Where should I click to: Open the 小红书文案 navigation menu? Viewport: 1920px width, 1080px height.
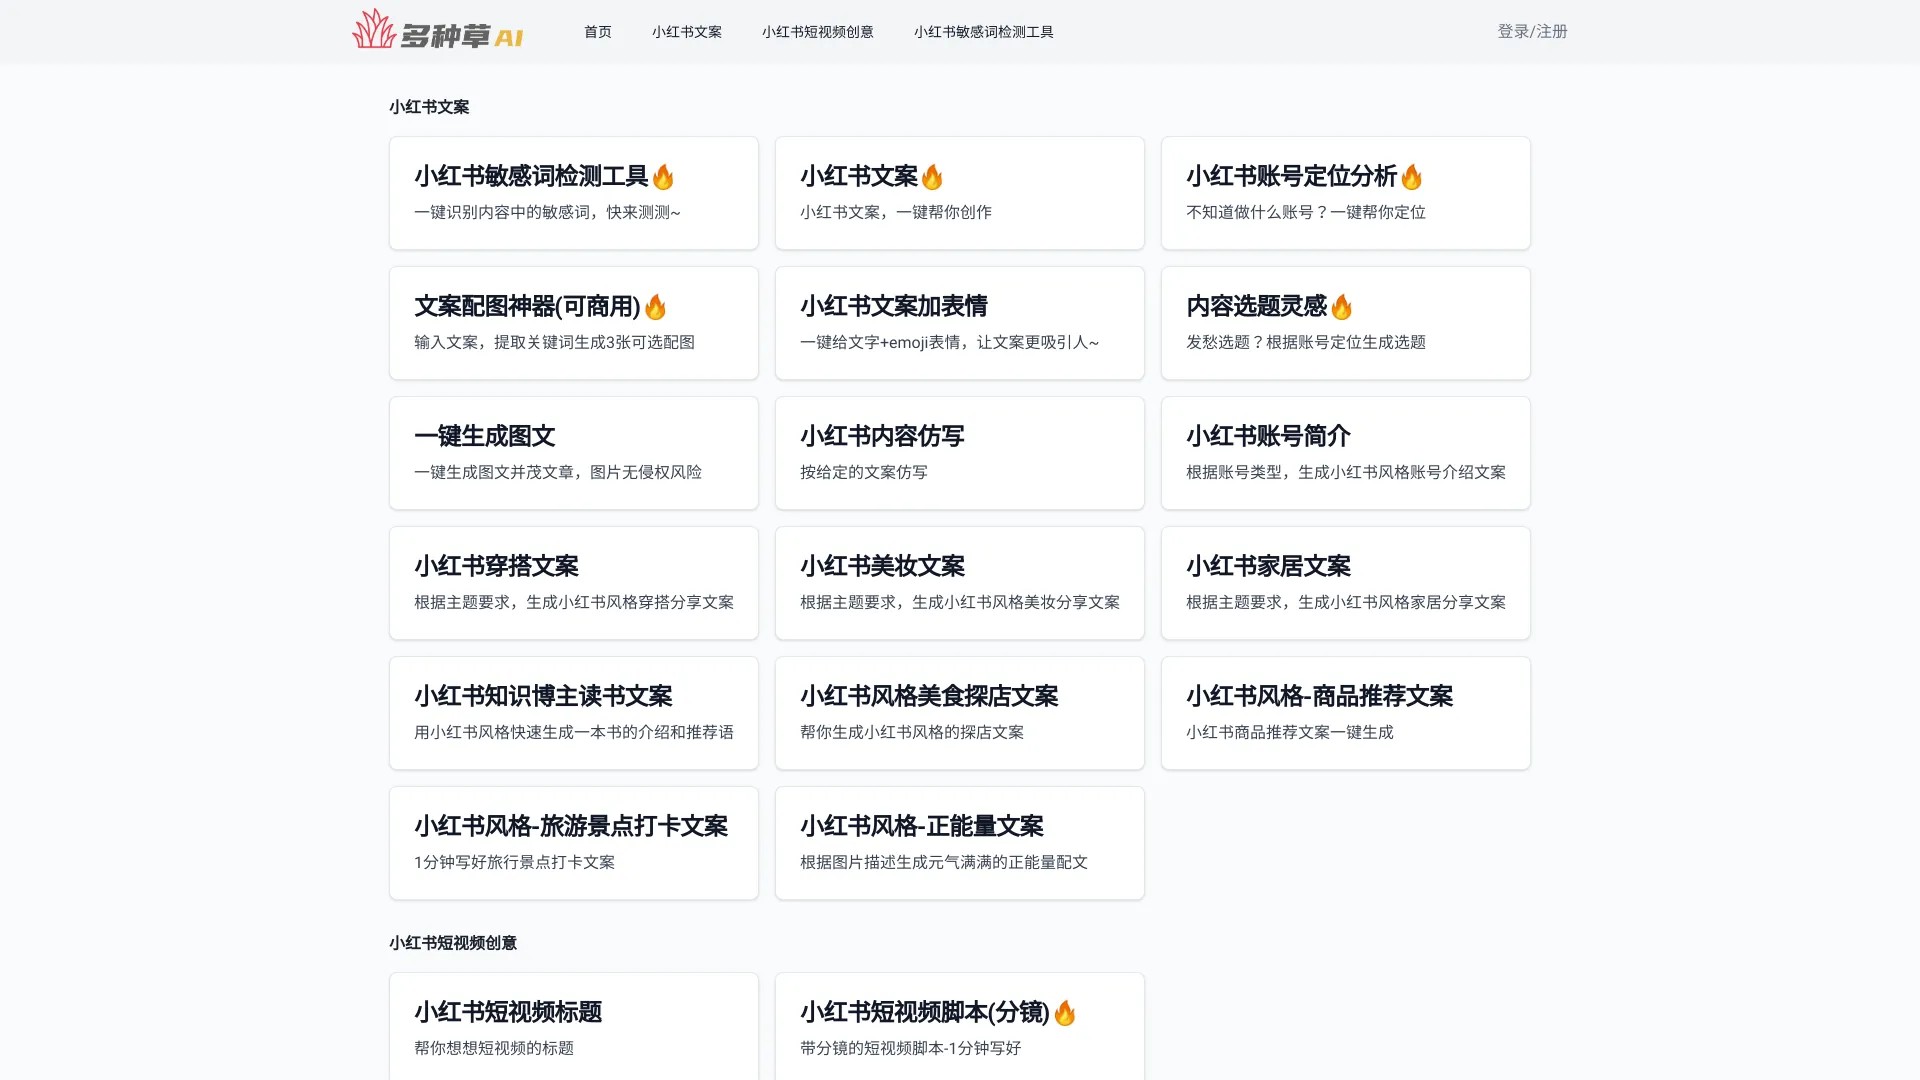(687, 31)
